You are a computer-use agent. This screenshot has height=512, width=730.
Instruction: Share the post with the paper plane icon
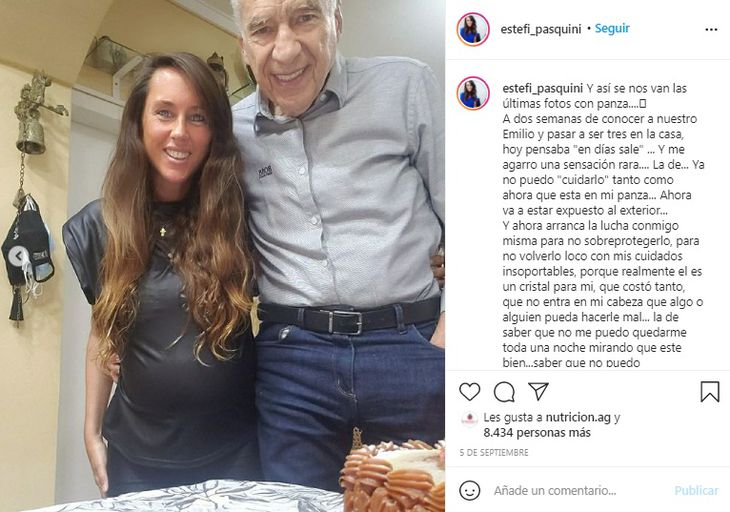pyautogui.click(x=538, y=391)
